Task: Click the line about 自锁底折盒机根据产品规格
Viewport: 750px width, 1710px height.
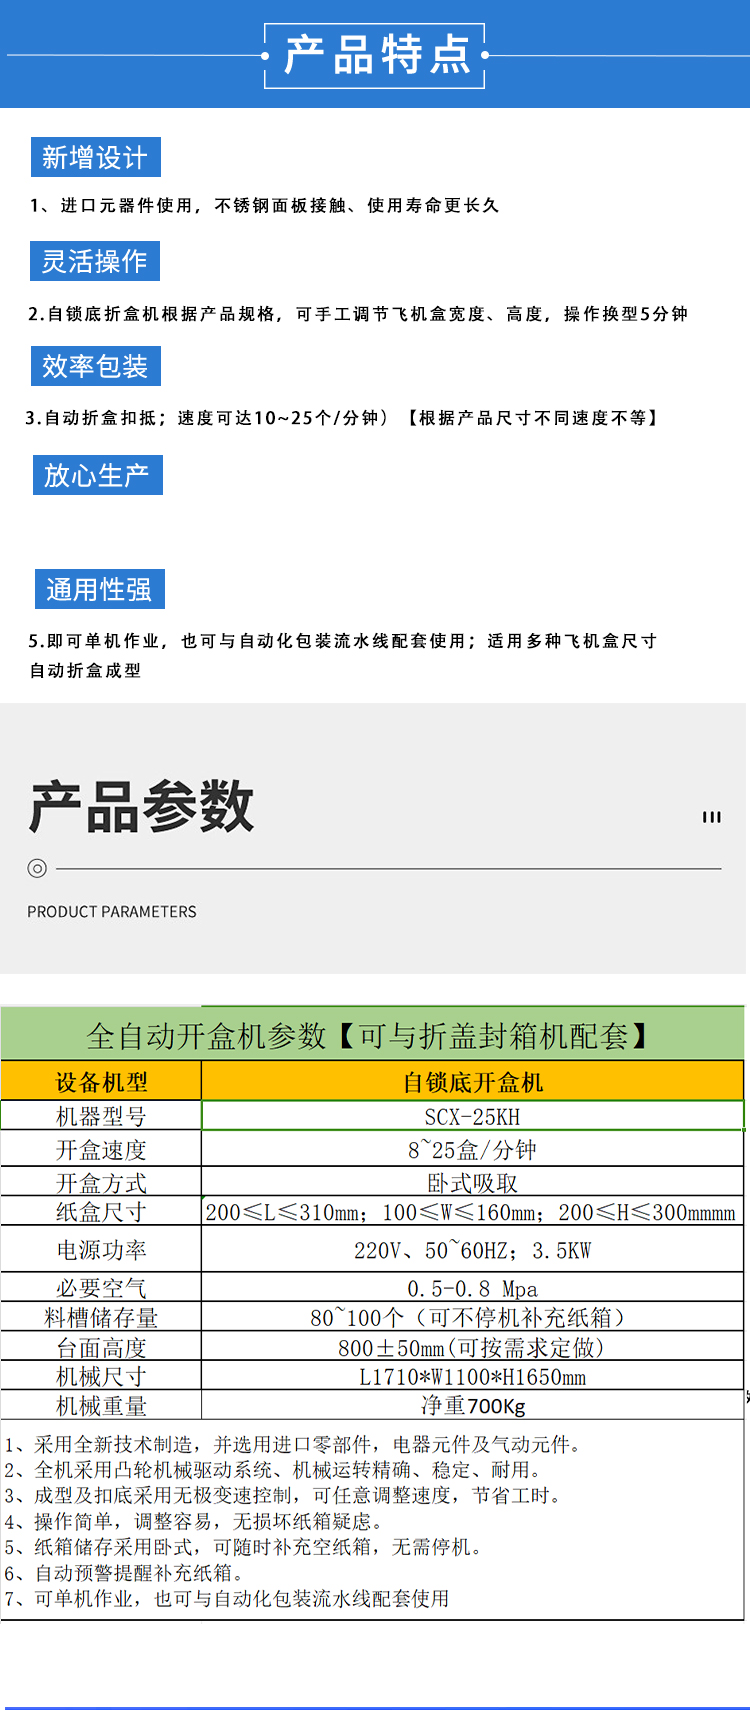Action: pyautogui.click(x=358, y=314)
